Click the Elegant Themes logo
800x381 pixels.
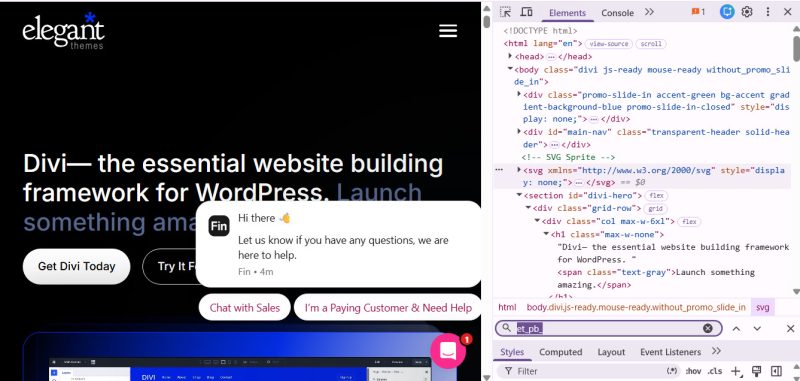(64, 31)
